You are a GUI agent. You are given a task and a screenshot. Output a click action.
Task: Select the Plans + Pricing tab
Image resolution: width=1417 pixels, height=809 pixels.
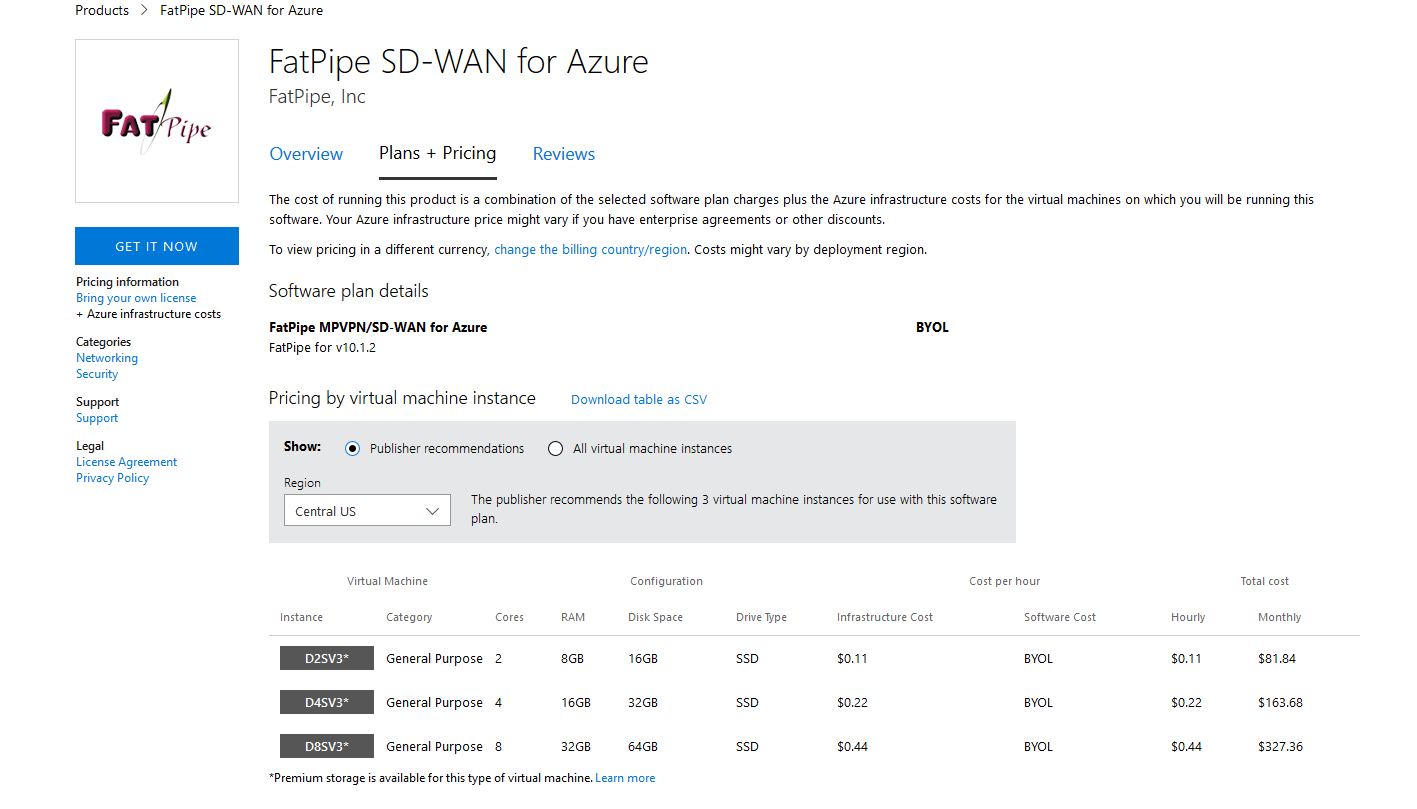pyautogui.click(x=438, y=154)
